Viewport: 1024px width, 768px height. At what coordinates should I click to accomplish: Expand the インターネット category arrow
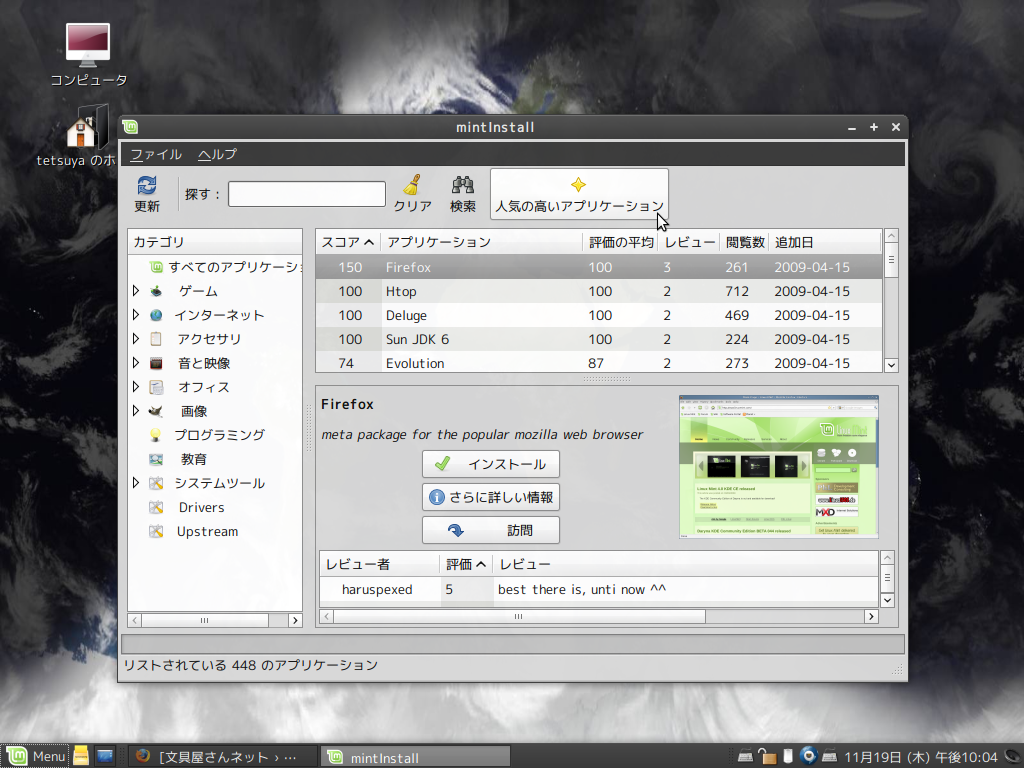click(x=136, y=315)
